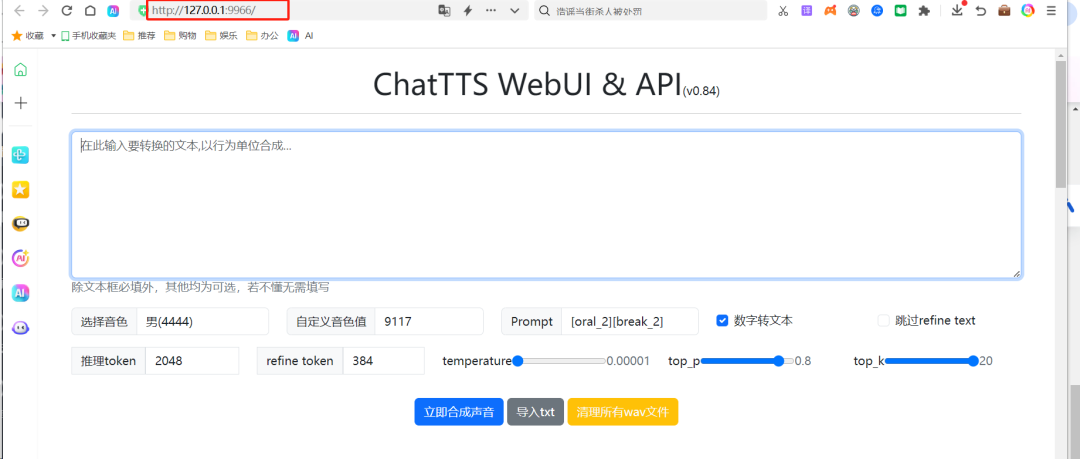Image resolution: width=1080 pixels, height=459 pixels.
Task: Click the search magnifier icon
Action: 544,10
